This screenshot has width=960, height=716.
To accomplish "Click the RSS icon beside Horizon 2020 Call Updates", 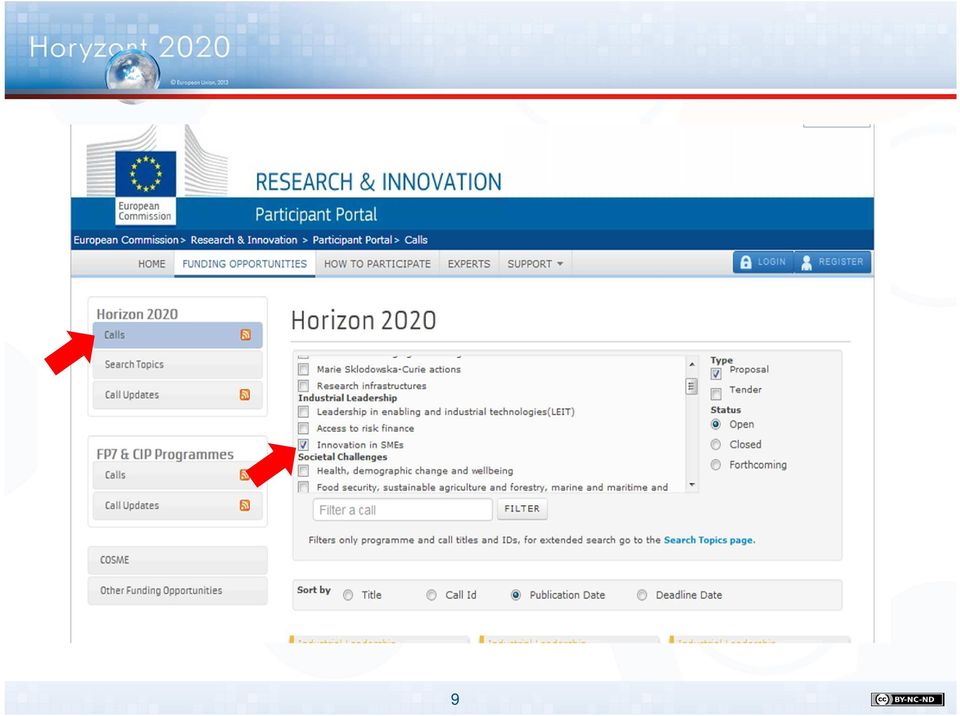I will click(x=245, y=394).
